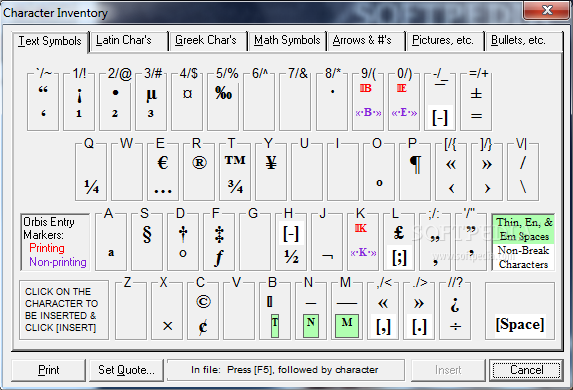Viewport: 573px width, 390px height.
Task: Select the purple «·E·» non-printing marker
Action: coord(404,113)
